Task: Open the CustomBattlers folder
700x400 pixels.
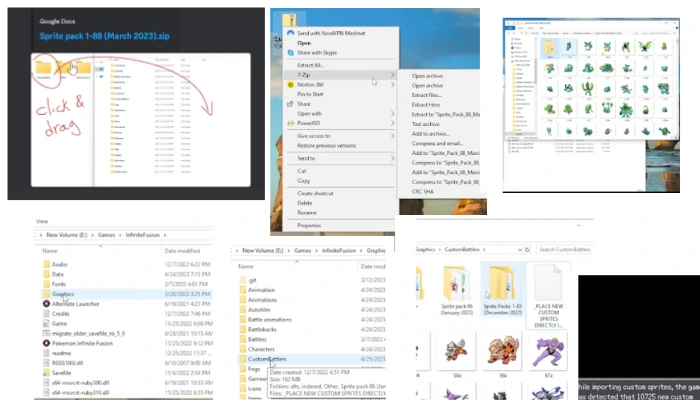Action: tap(273, 359)
